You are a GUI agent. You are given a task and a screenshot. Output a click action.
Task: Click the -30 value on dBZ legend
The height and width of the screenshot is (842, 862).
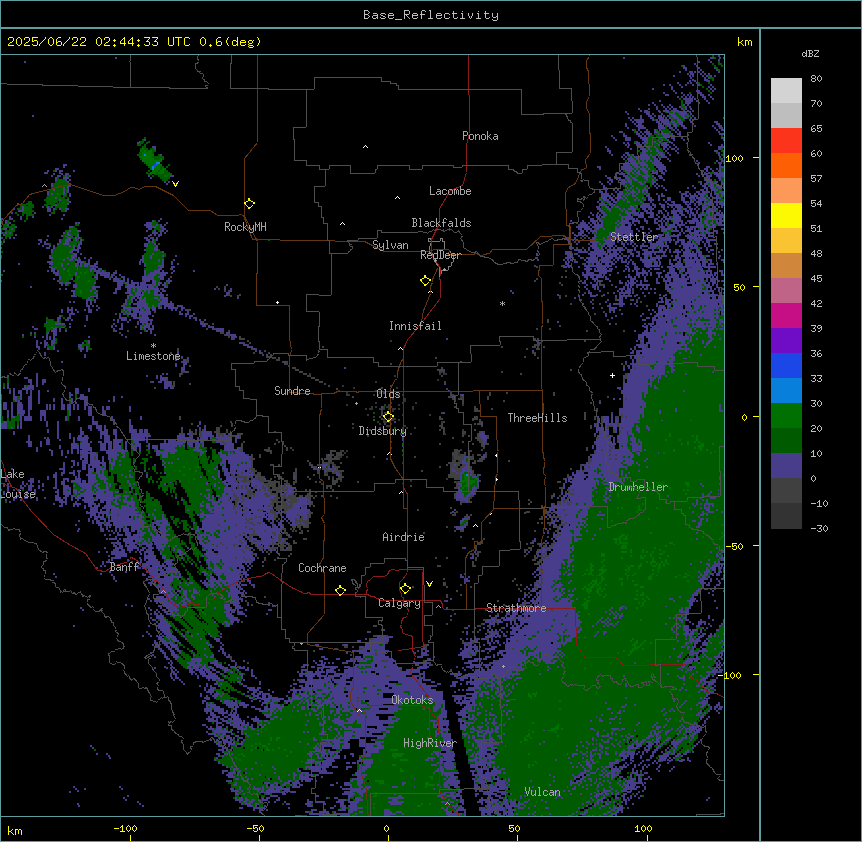pyautogui.click(x=819, y=528)
